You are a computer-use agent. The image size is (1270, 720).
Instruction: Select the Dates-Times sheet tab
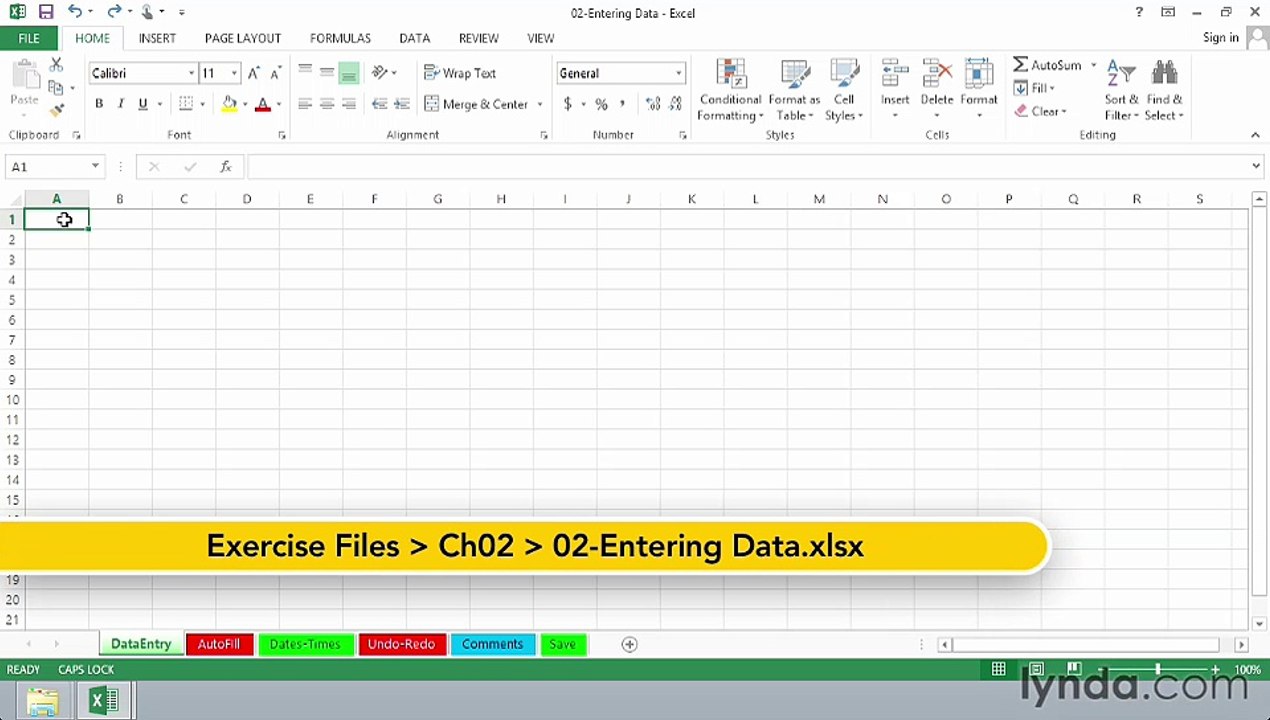pyautogui.click(x=305, y=644)
